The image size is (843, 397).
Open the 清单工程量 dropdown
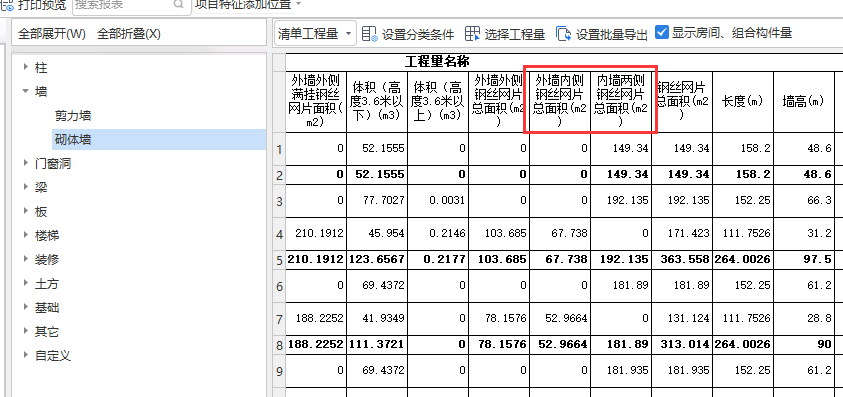[315, 34]
